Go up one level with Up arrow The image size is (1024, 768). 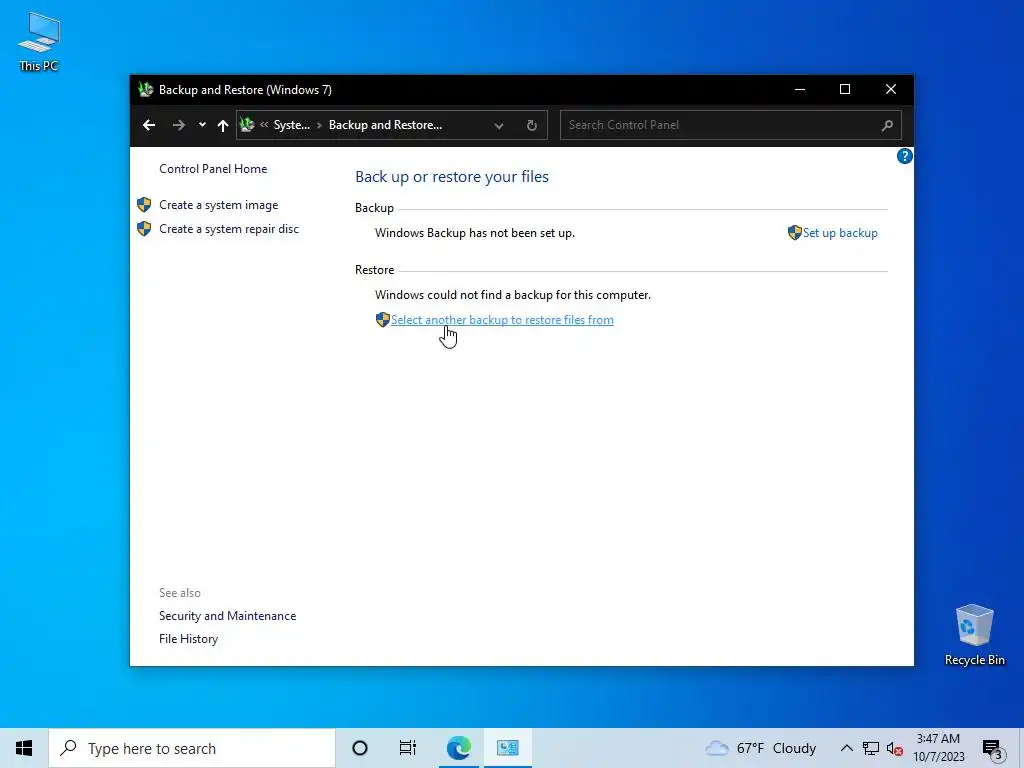223,125
